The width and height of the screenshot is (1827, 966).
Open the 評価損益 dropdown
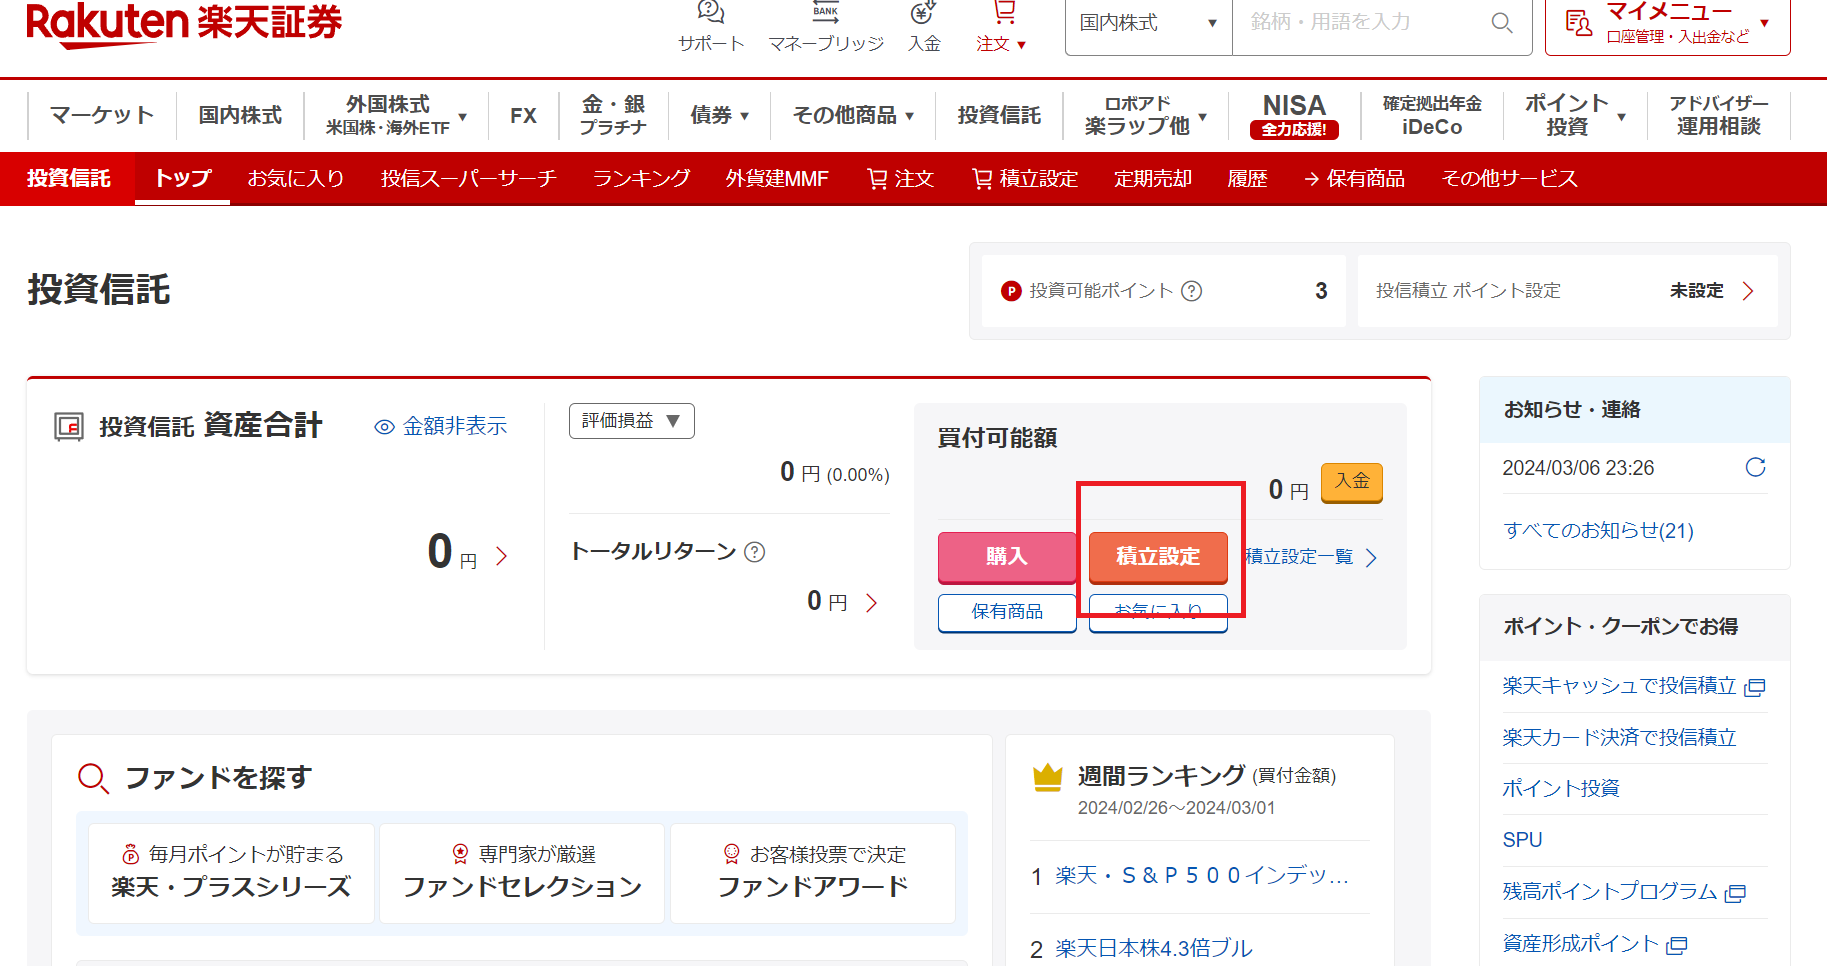631,421
